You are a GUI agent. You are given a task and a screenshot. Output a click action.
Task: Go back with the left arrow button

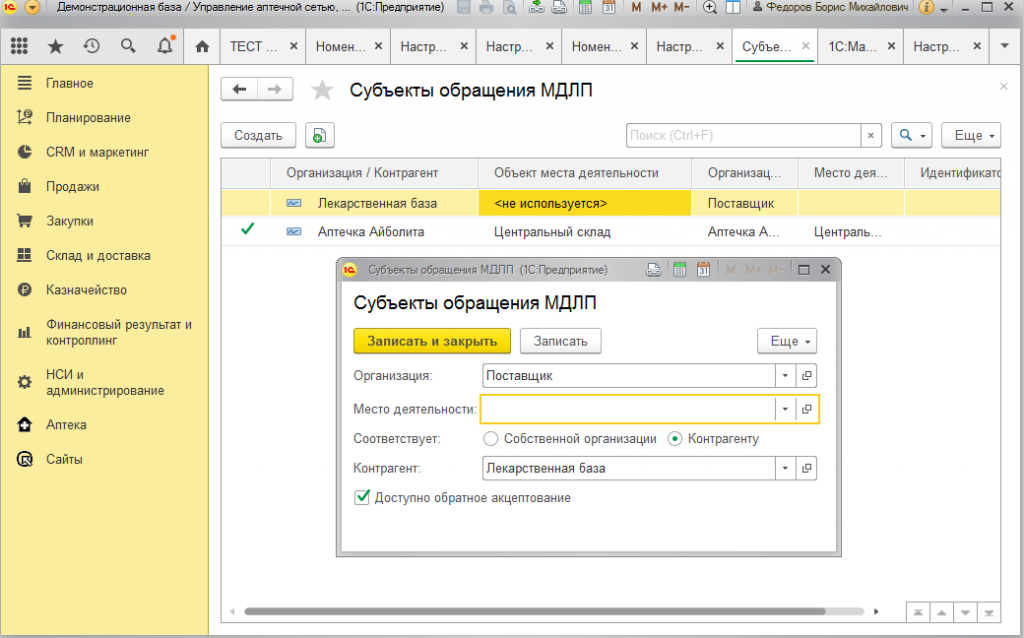click(x=239, y=89)
